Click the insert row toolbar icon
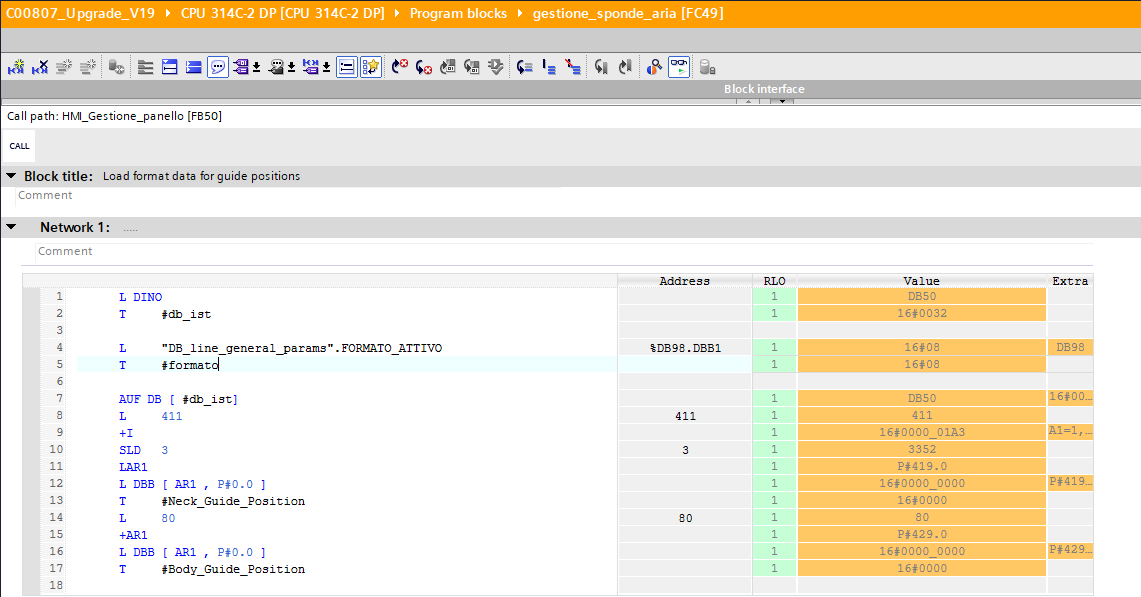 (64, 67)
